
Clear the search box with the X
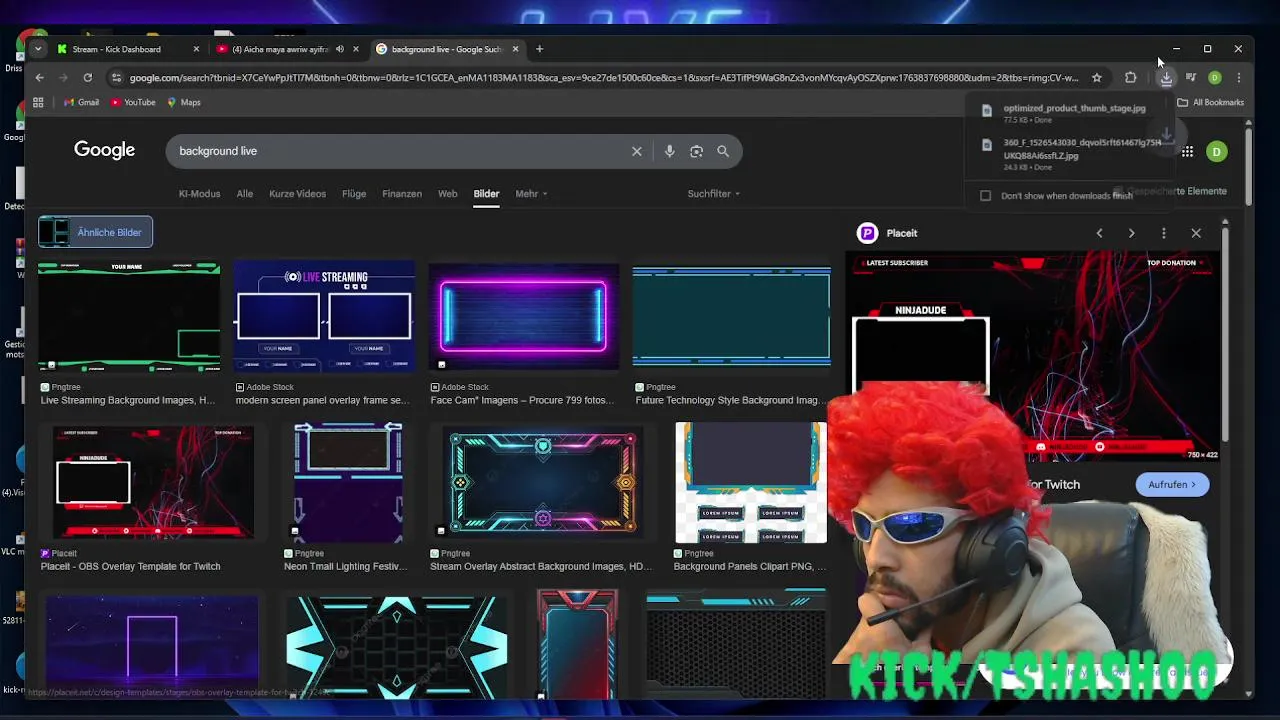(637, 151)
